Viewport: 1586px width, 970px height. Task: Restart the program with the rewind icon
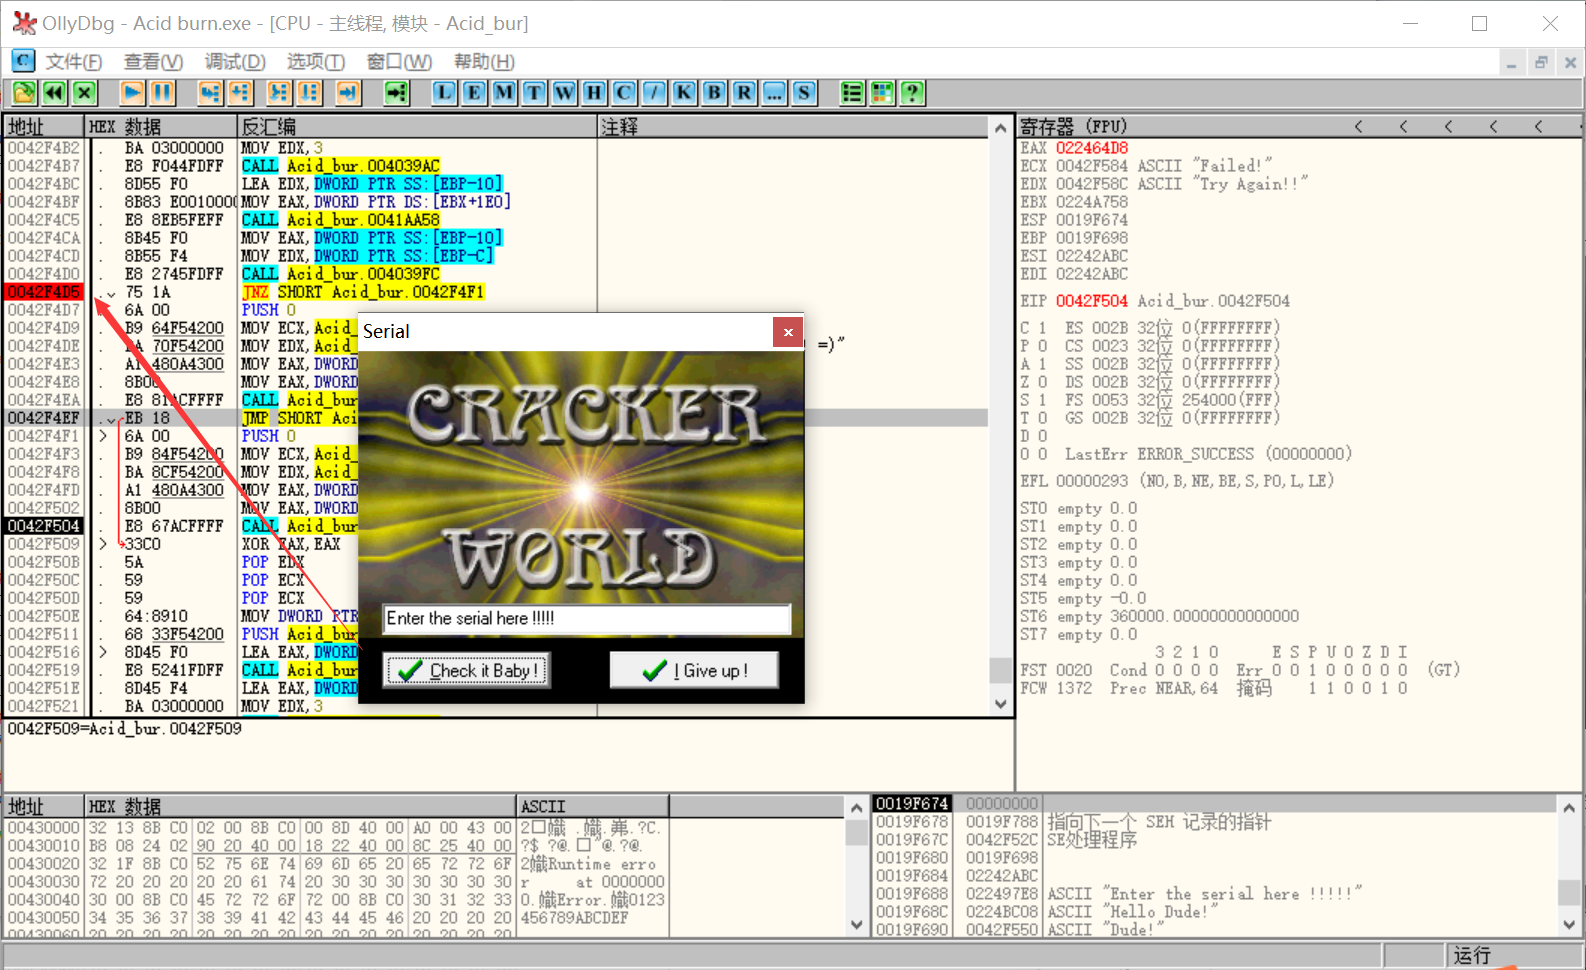coord(55,93)
